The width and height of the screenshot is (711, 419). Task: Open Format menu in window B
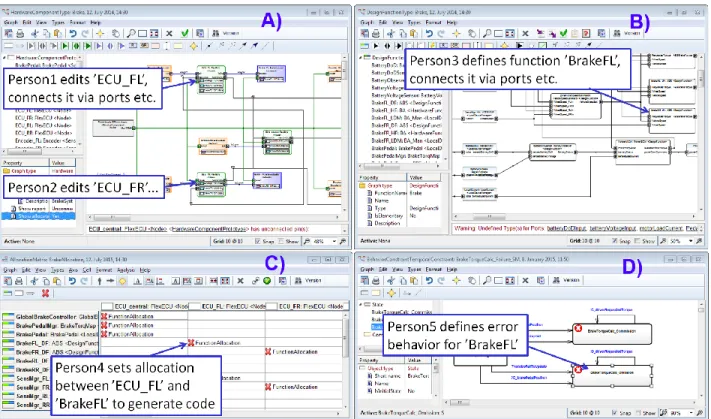pyautogui.click(x=433, y=22)
